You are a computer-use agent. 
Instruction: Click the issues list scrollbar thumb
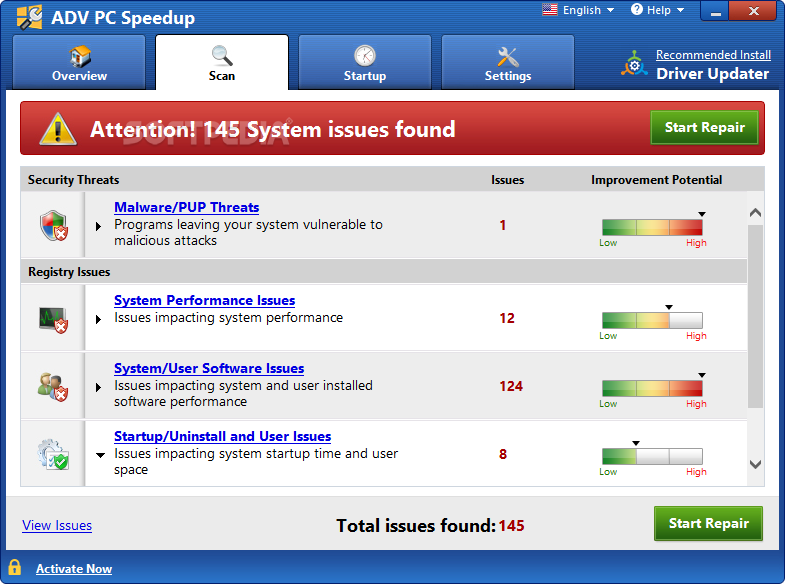[x=755, y=316]
